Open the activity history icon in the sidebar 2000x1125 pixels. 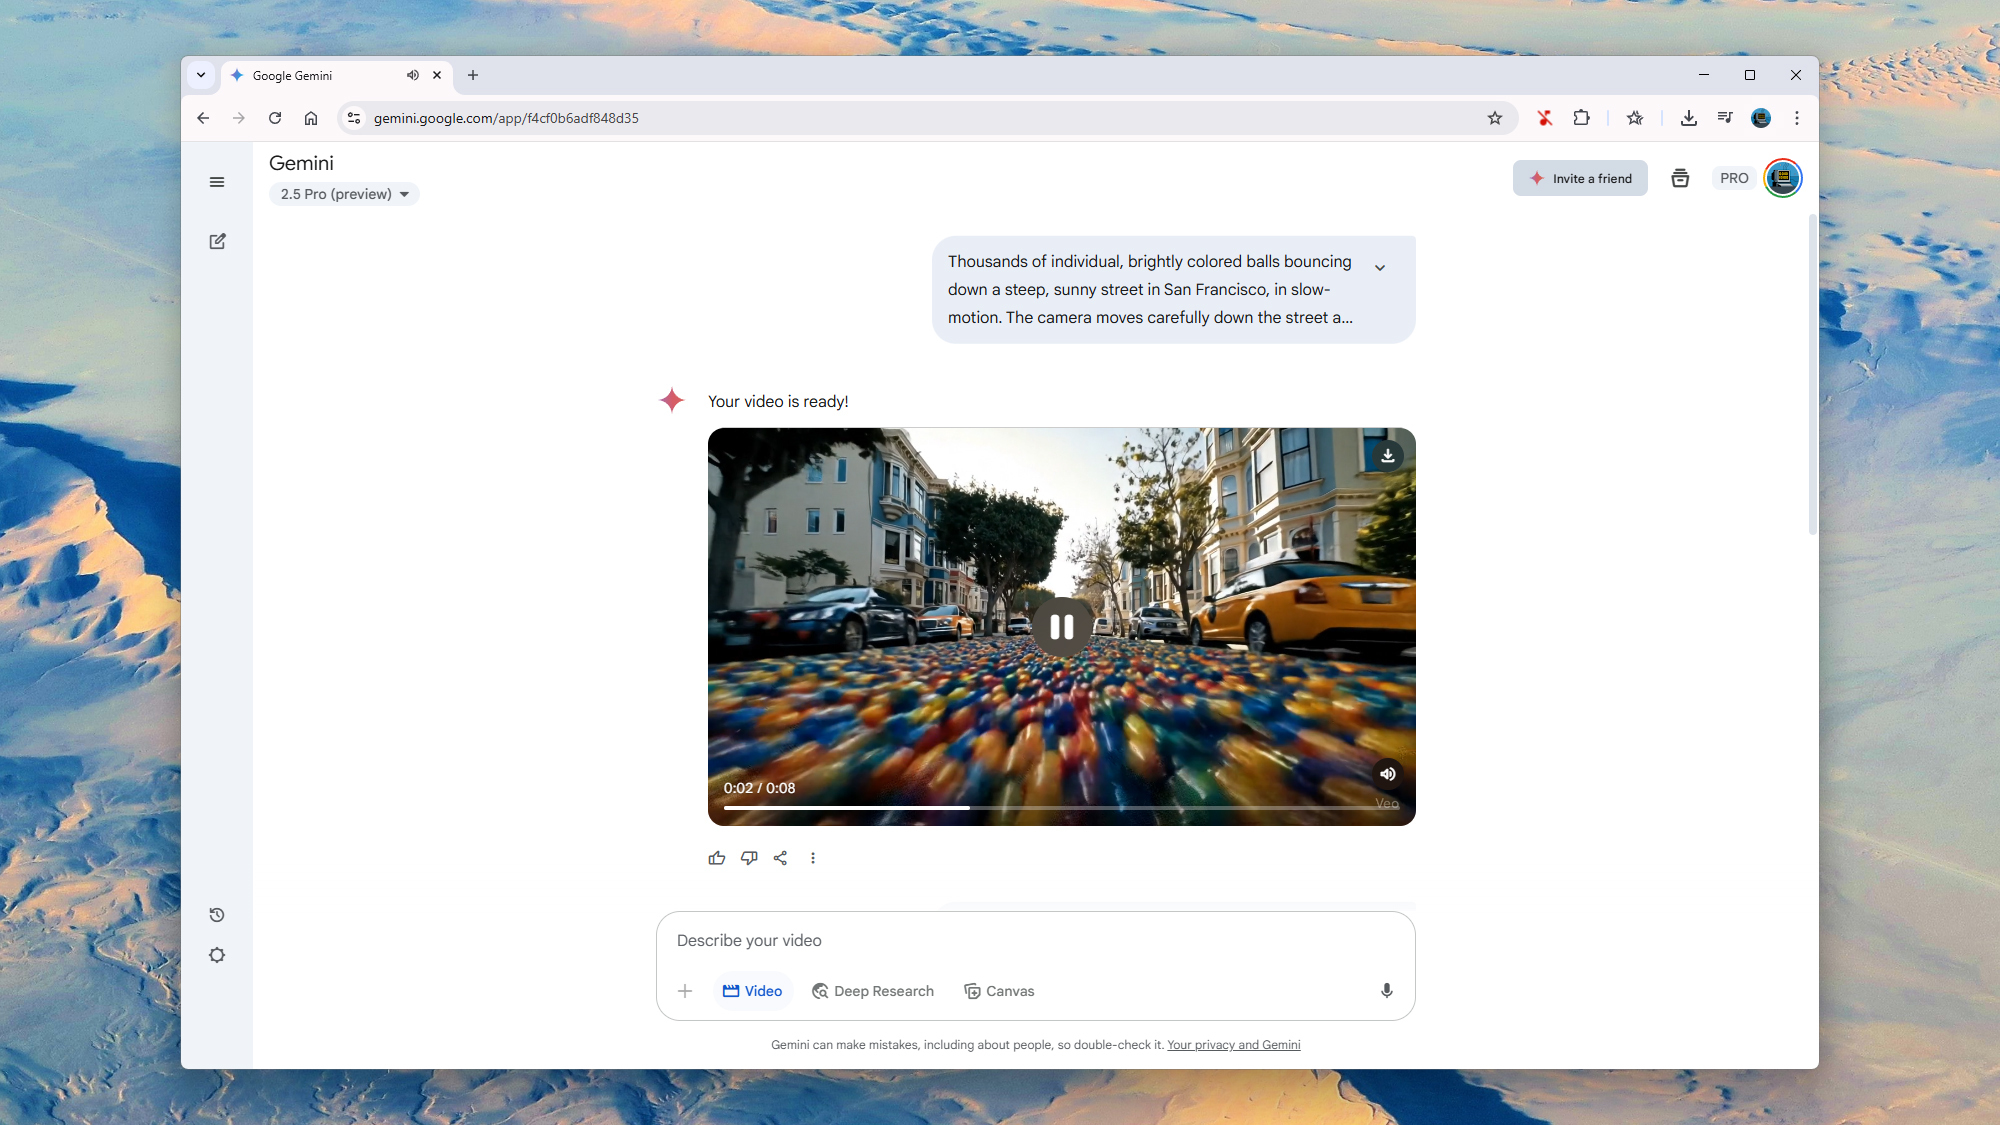coord(217,915)
